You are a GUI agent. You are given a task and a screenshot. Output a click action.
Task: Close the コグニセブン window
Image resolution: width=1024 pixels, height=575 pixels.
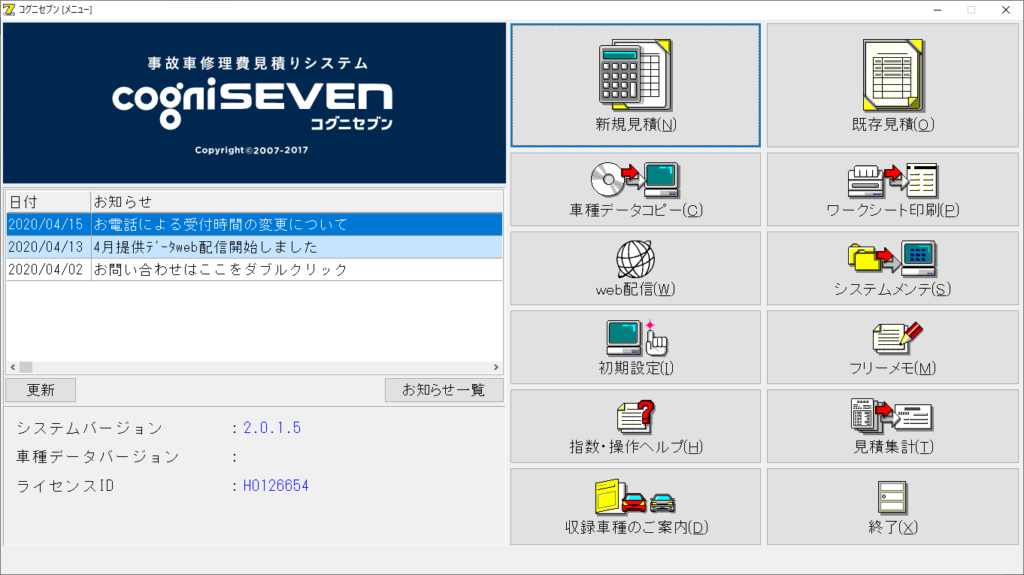[x=1006, y=10]
